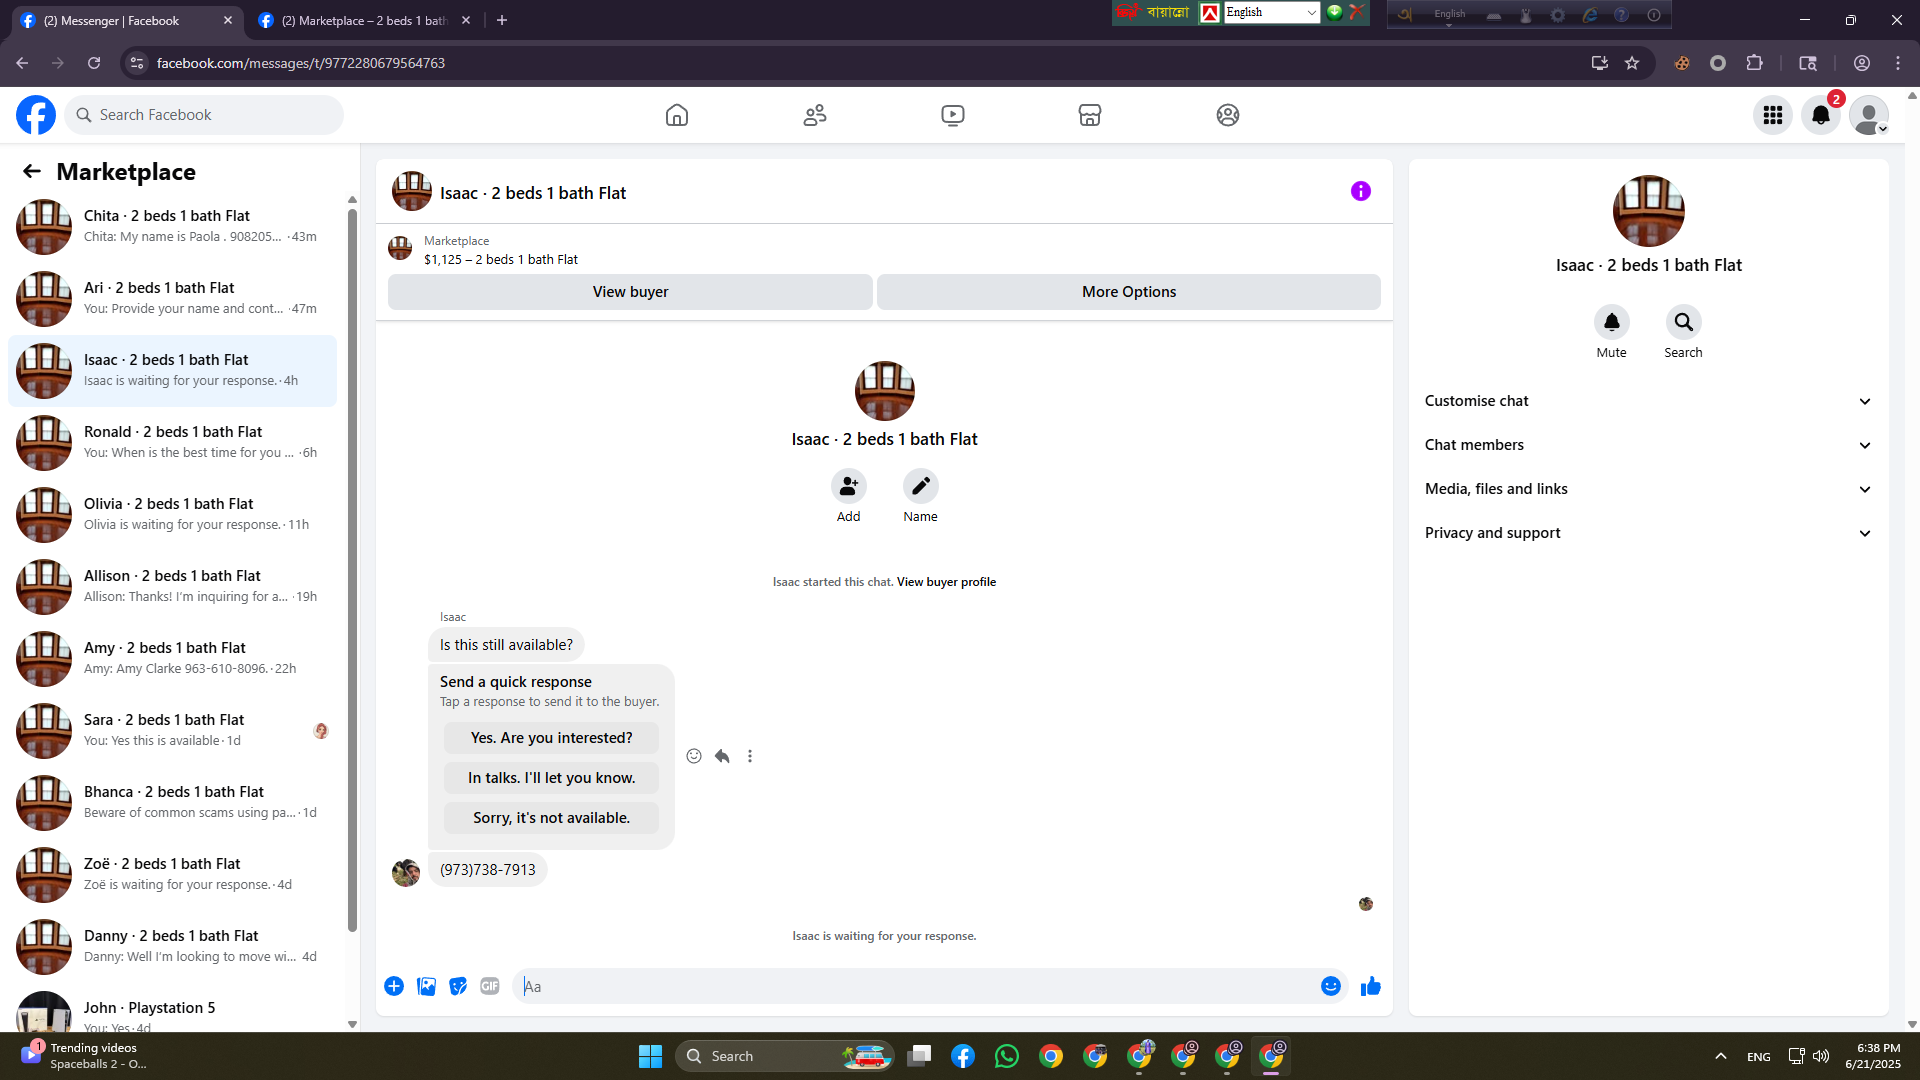Open the Ronald 2 beds chat

[172, 442]
